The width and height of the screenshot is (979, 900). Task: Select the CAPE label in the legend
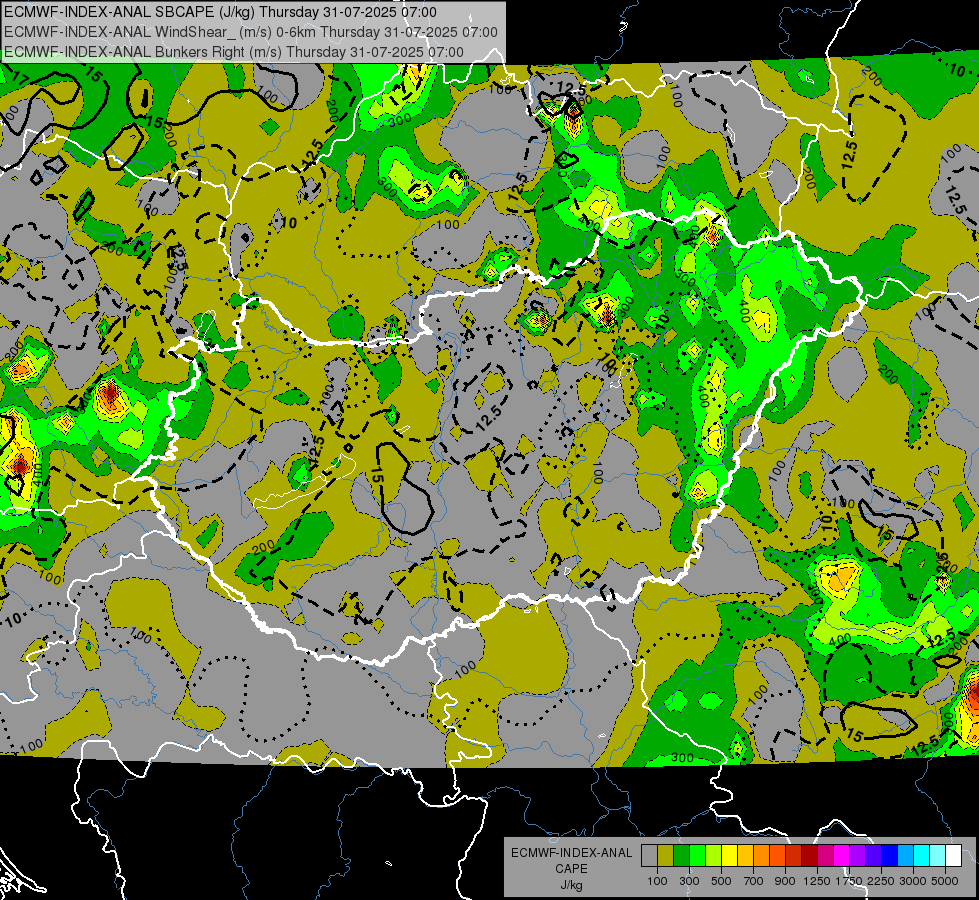click(571, 869)
